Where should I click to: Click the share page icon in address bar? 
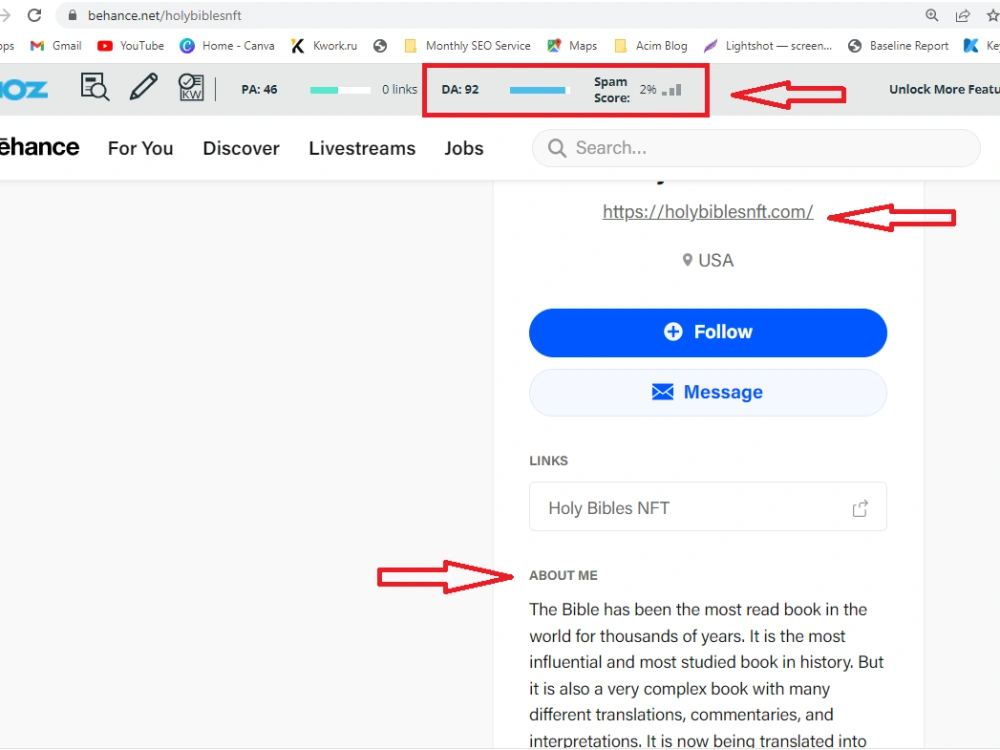click(963, 15)
